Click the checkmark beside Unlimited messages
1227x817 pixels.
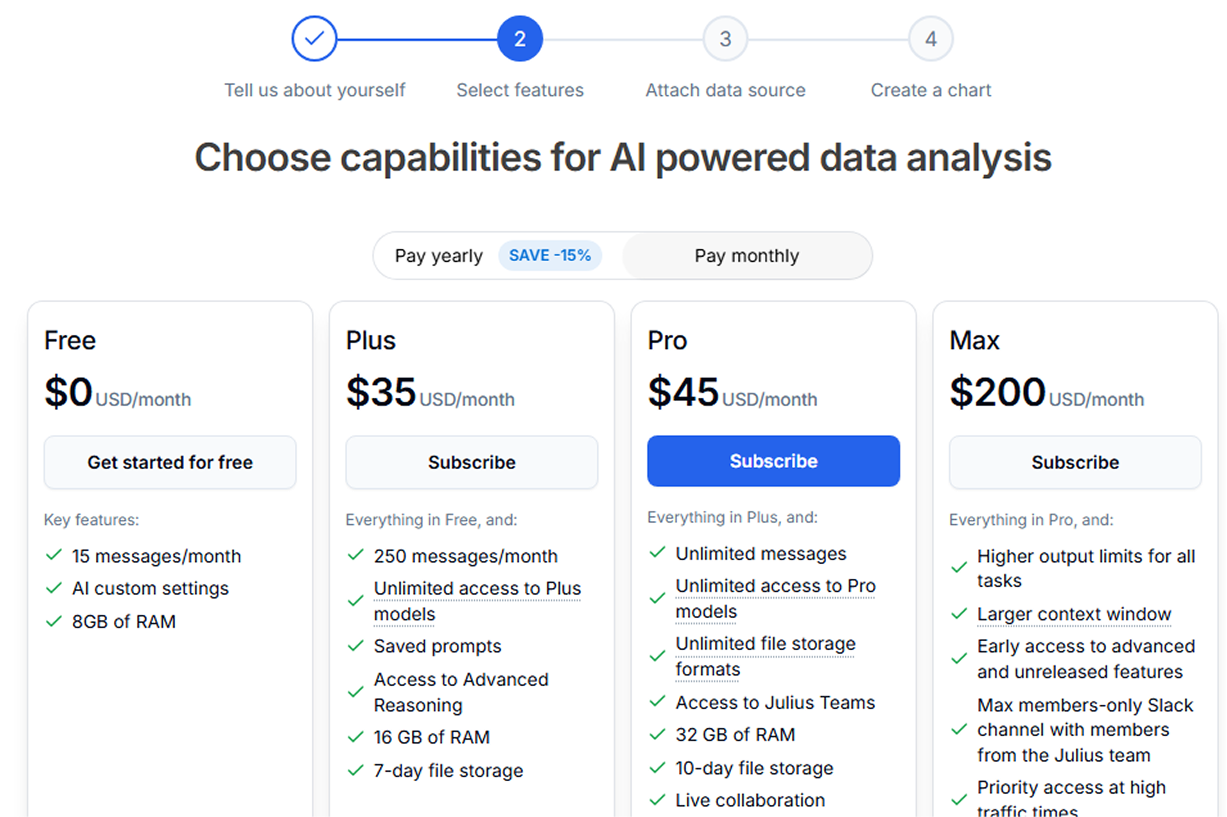coord(657,554)
